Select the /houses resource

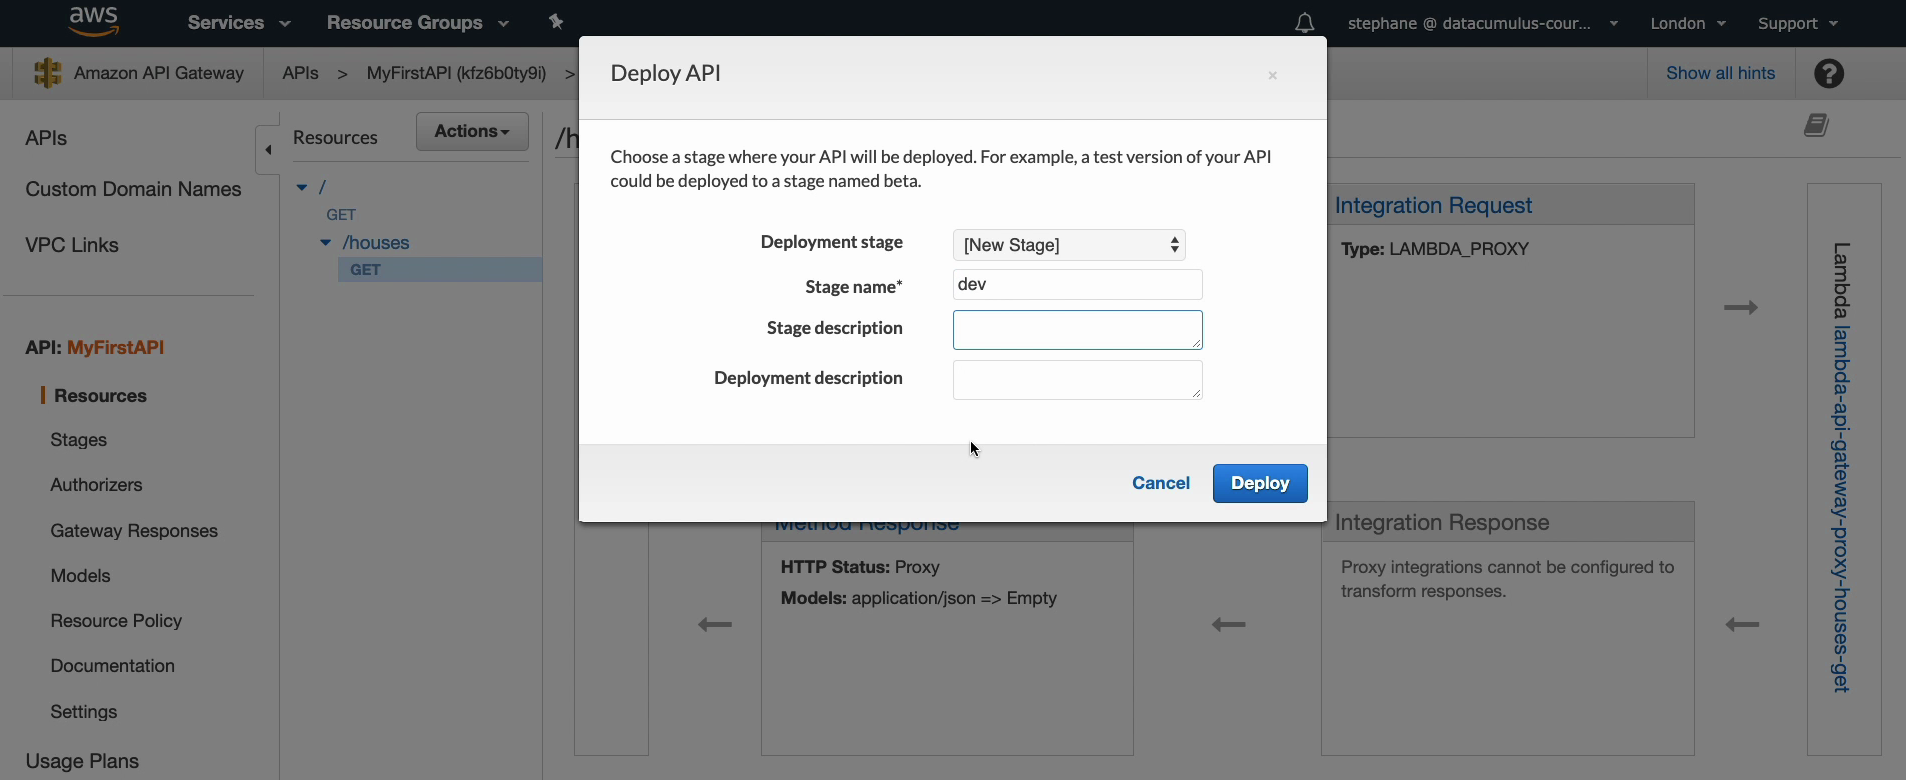[376, 243]
